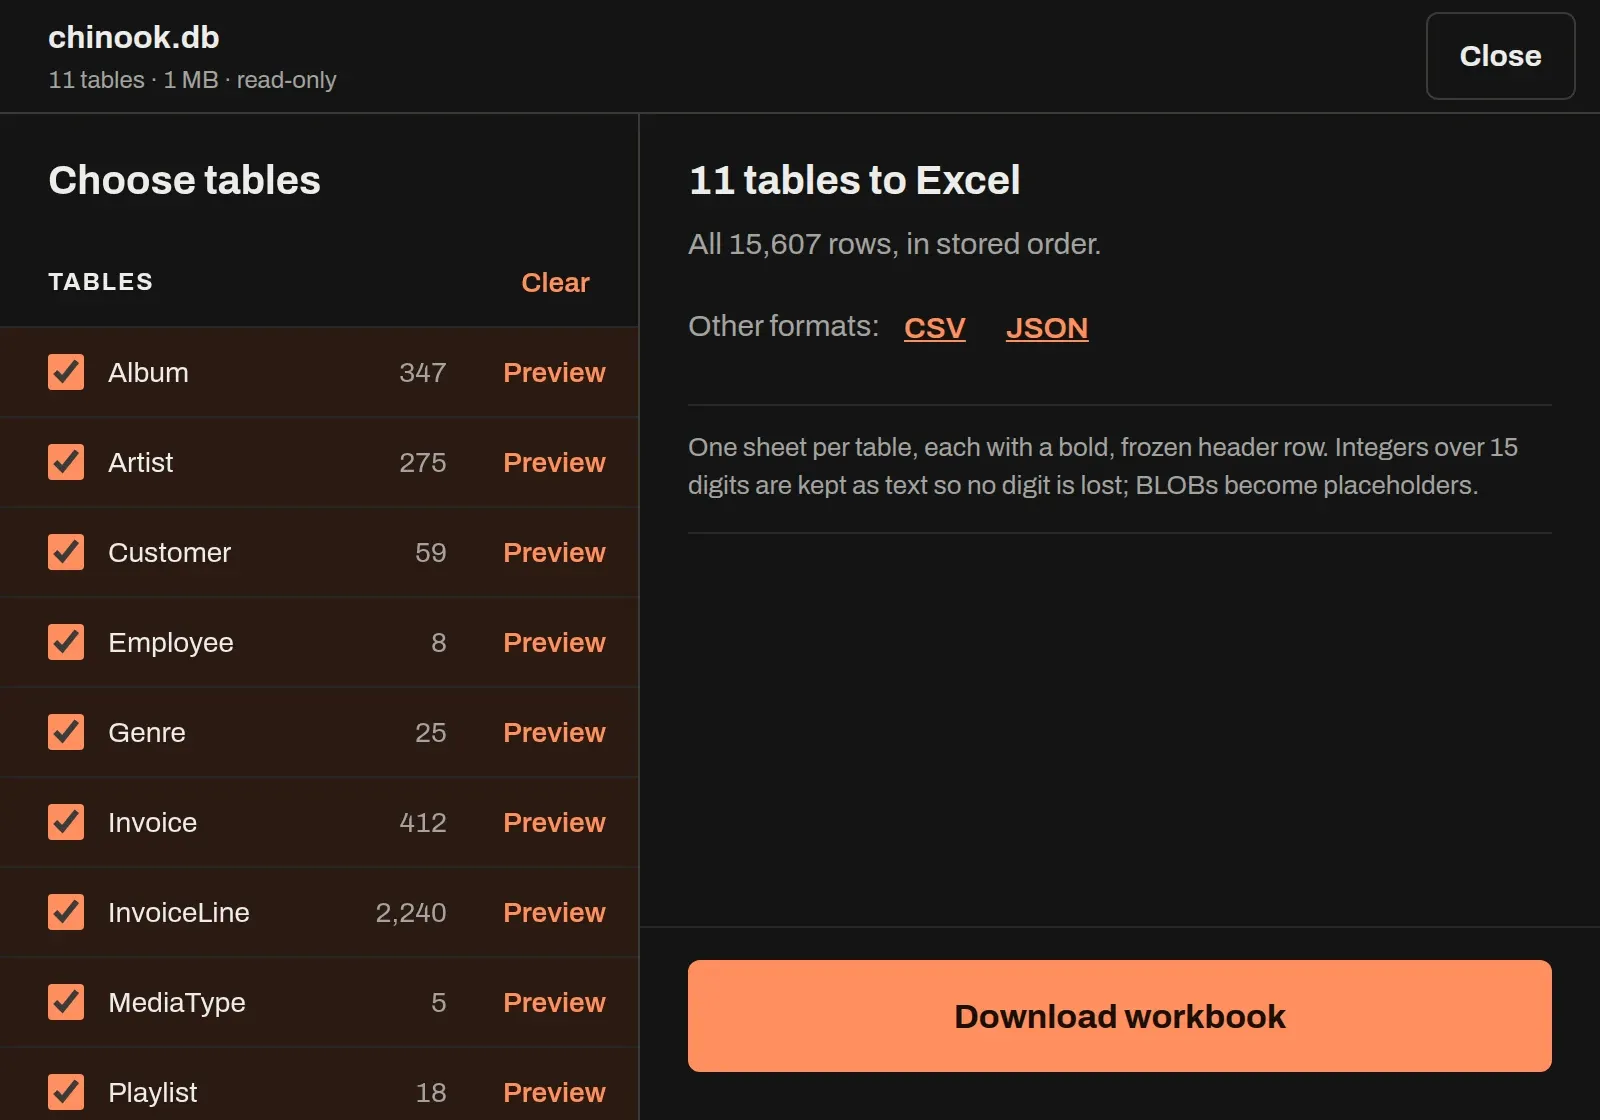Toggle the Customer table checkbox
1600x1120 pixels.
pyautogui.click(x=66, y=552)
